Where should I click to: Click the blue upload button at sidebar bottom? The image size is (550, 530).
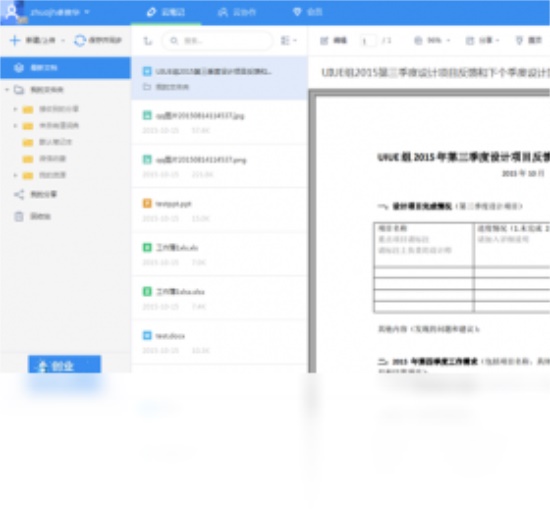tap(64, 365)
